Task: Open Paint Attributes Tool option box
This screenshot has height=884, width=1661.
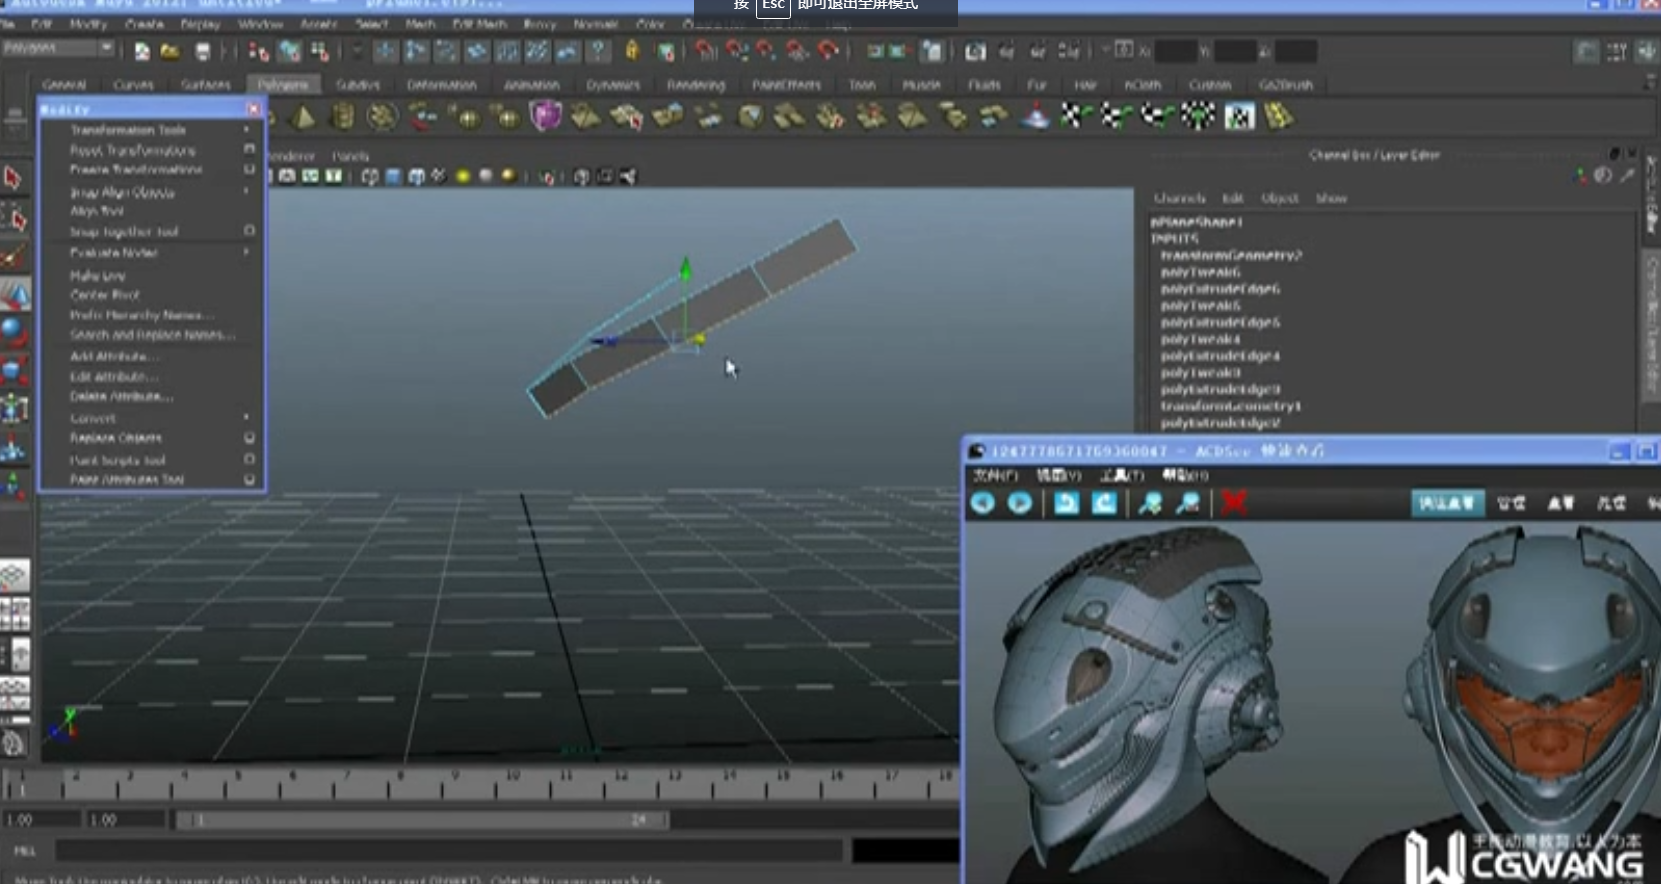Action: [249, 480]
